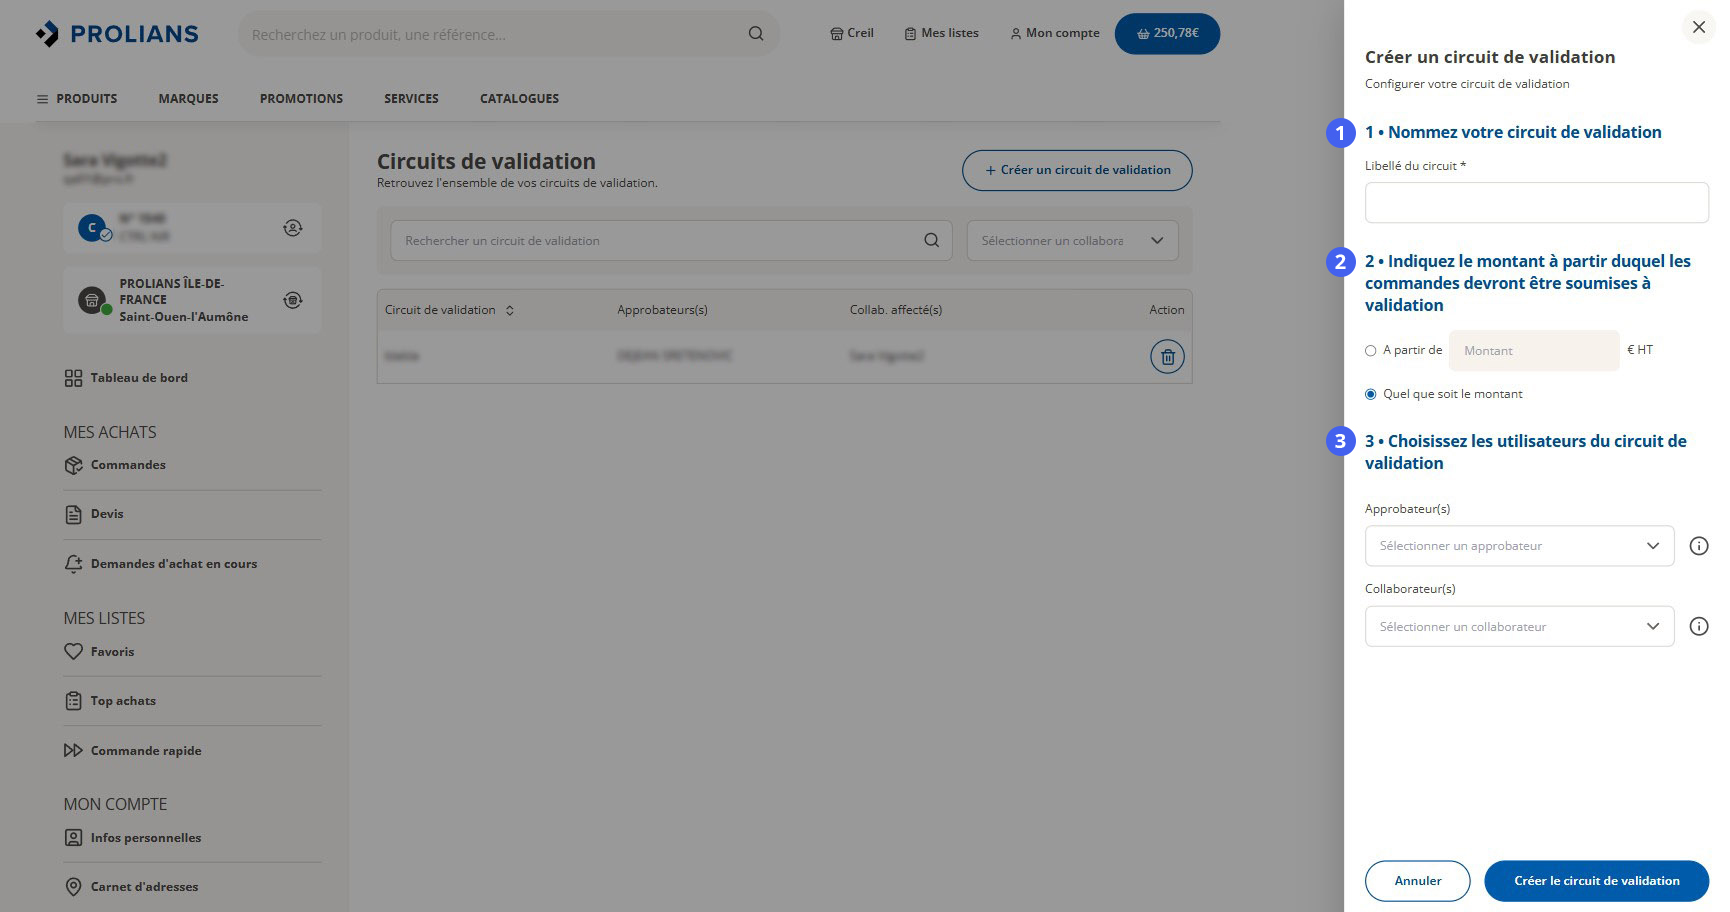Click the approbateur info icon
This screenshot has width=1730, height=912.
pyautogui.click(x=1698, y=546)
